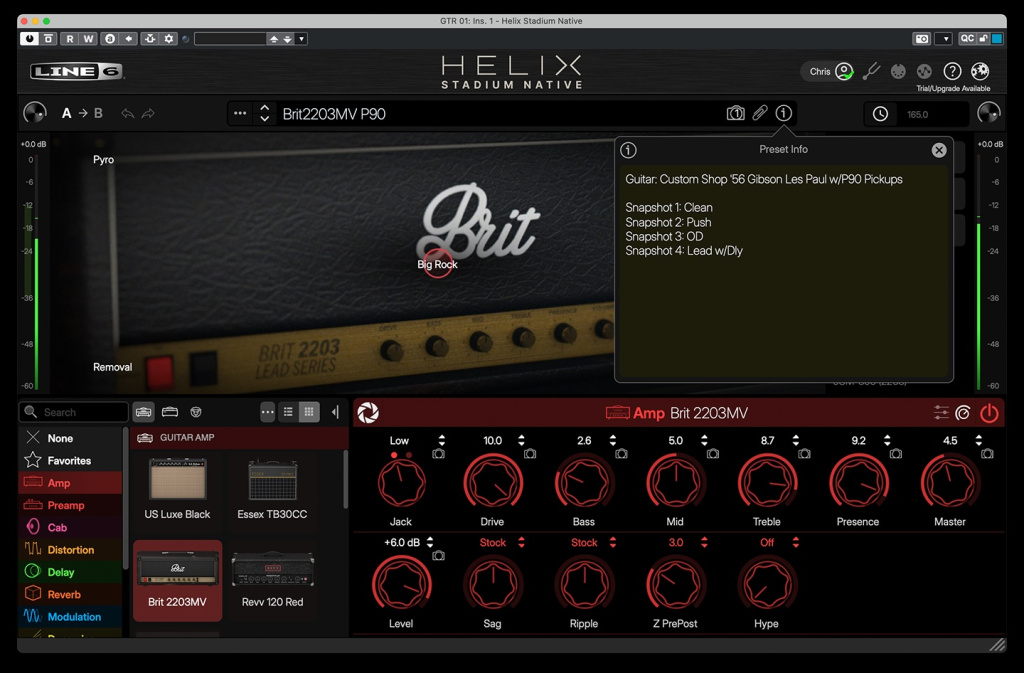Toggle the host plugin bypass power button
Screen dimensions: 1024x673
[x=29, y=39]
